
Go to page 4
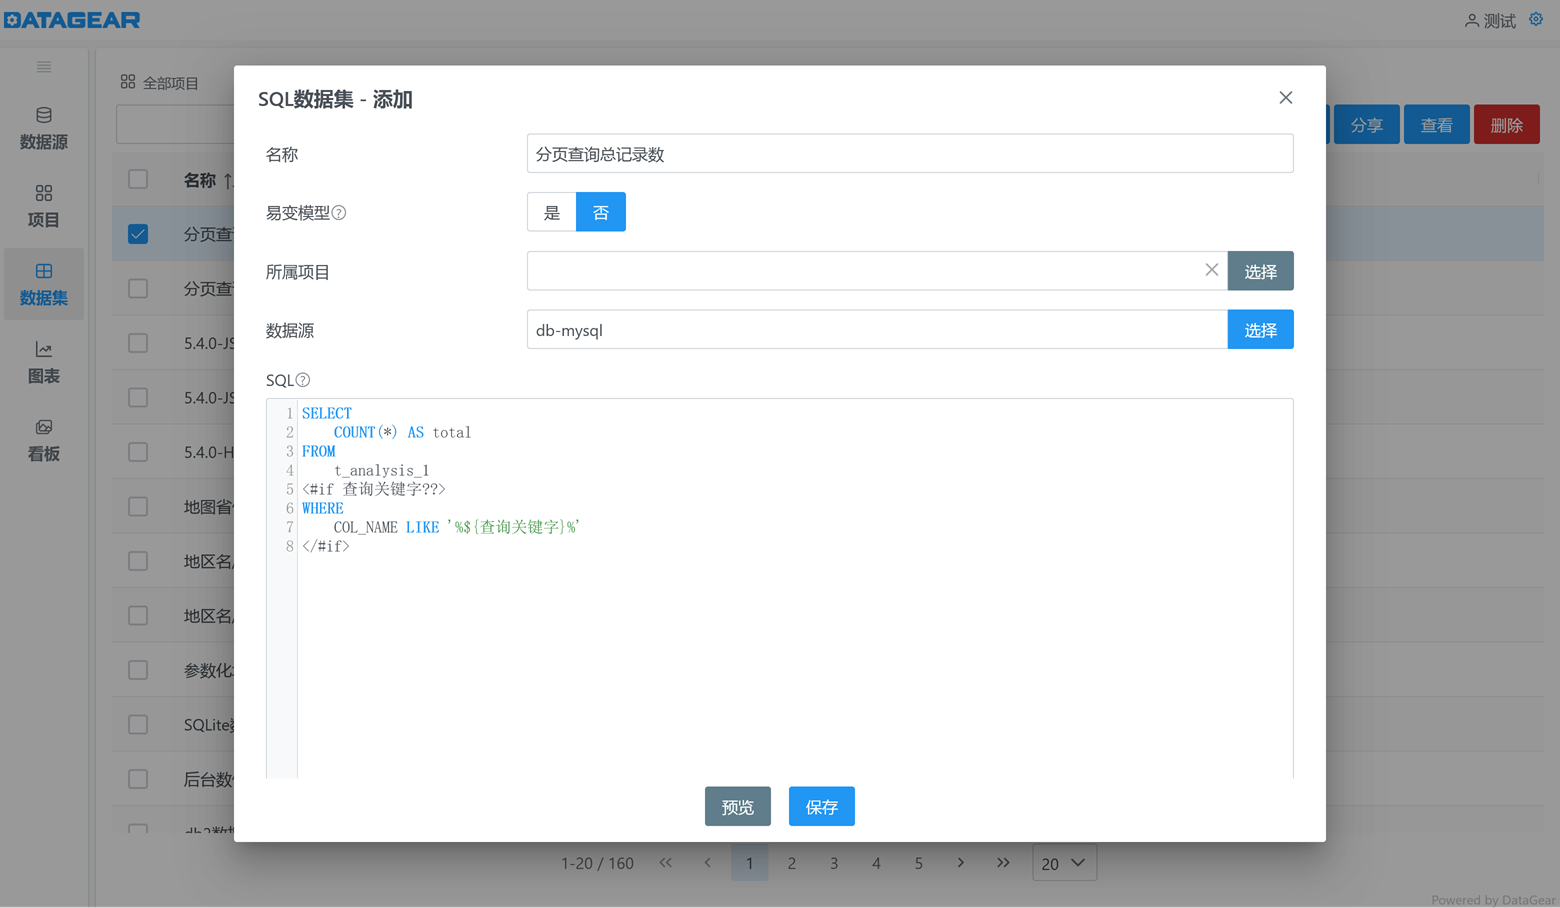[876, 863]
